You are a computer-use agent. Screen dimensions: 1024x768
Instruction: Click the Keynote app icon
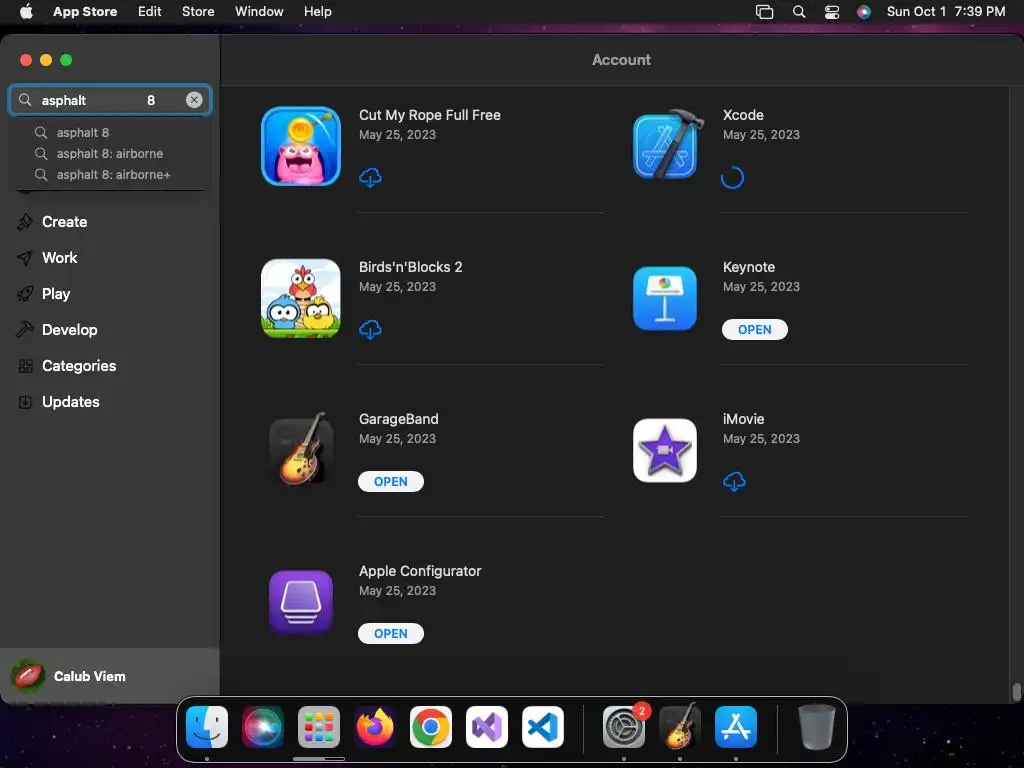665,298
